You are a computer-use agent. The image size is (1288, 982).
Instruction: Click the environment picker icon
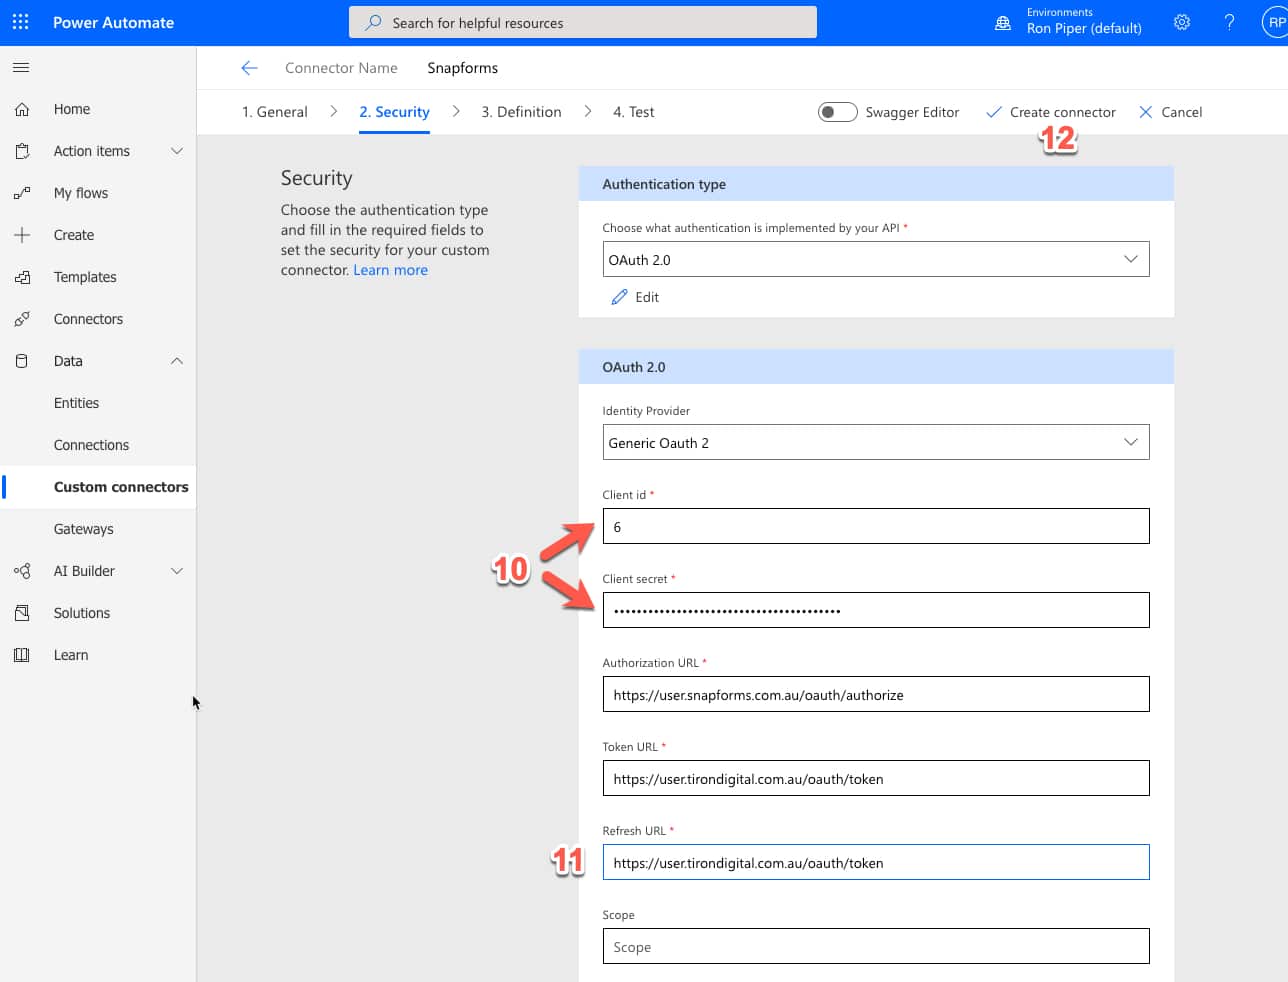tap(1002, 22)
